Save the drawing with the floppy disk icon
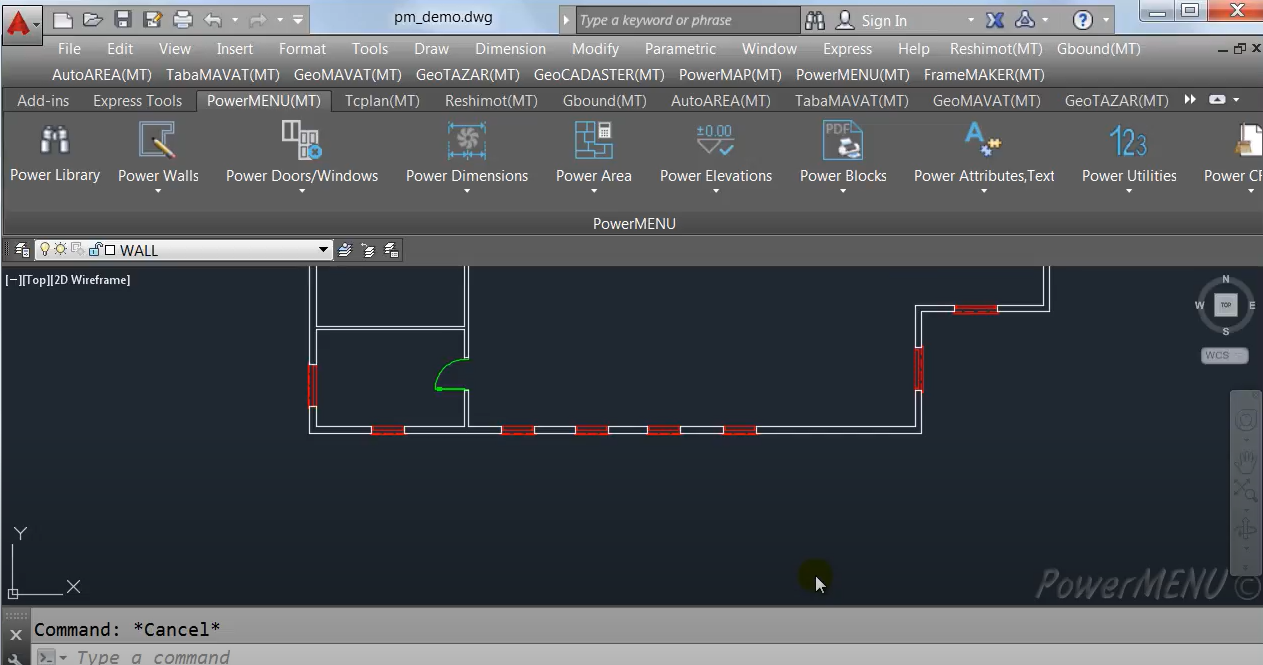Viewport: 1263px width, 665px height. click(x=123, y=19)
